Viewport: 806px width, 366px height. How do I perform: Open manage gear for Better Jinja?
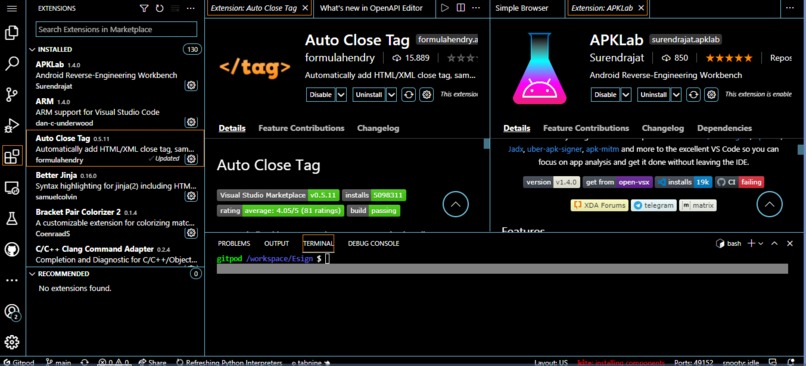[x=191, y=196]
